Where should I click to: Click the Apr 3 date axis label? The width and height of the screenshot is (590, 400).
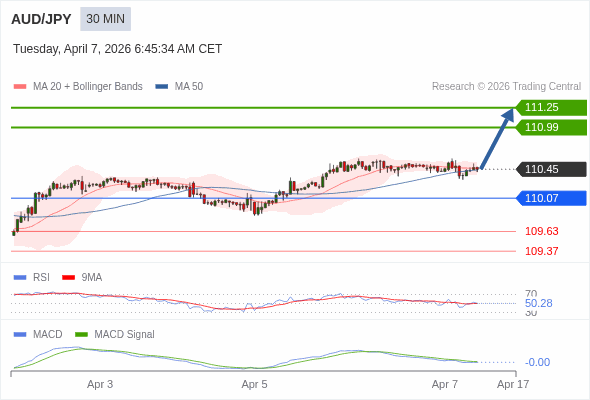[100, 384]
